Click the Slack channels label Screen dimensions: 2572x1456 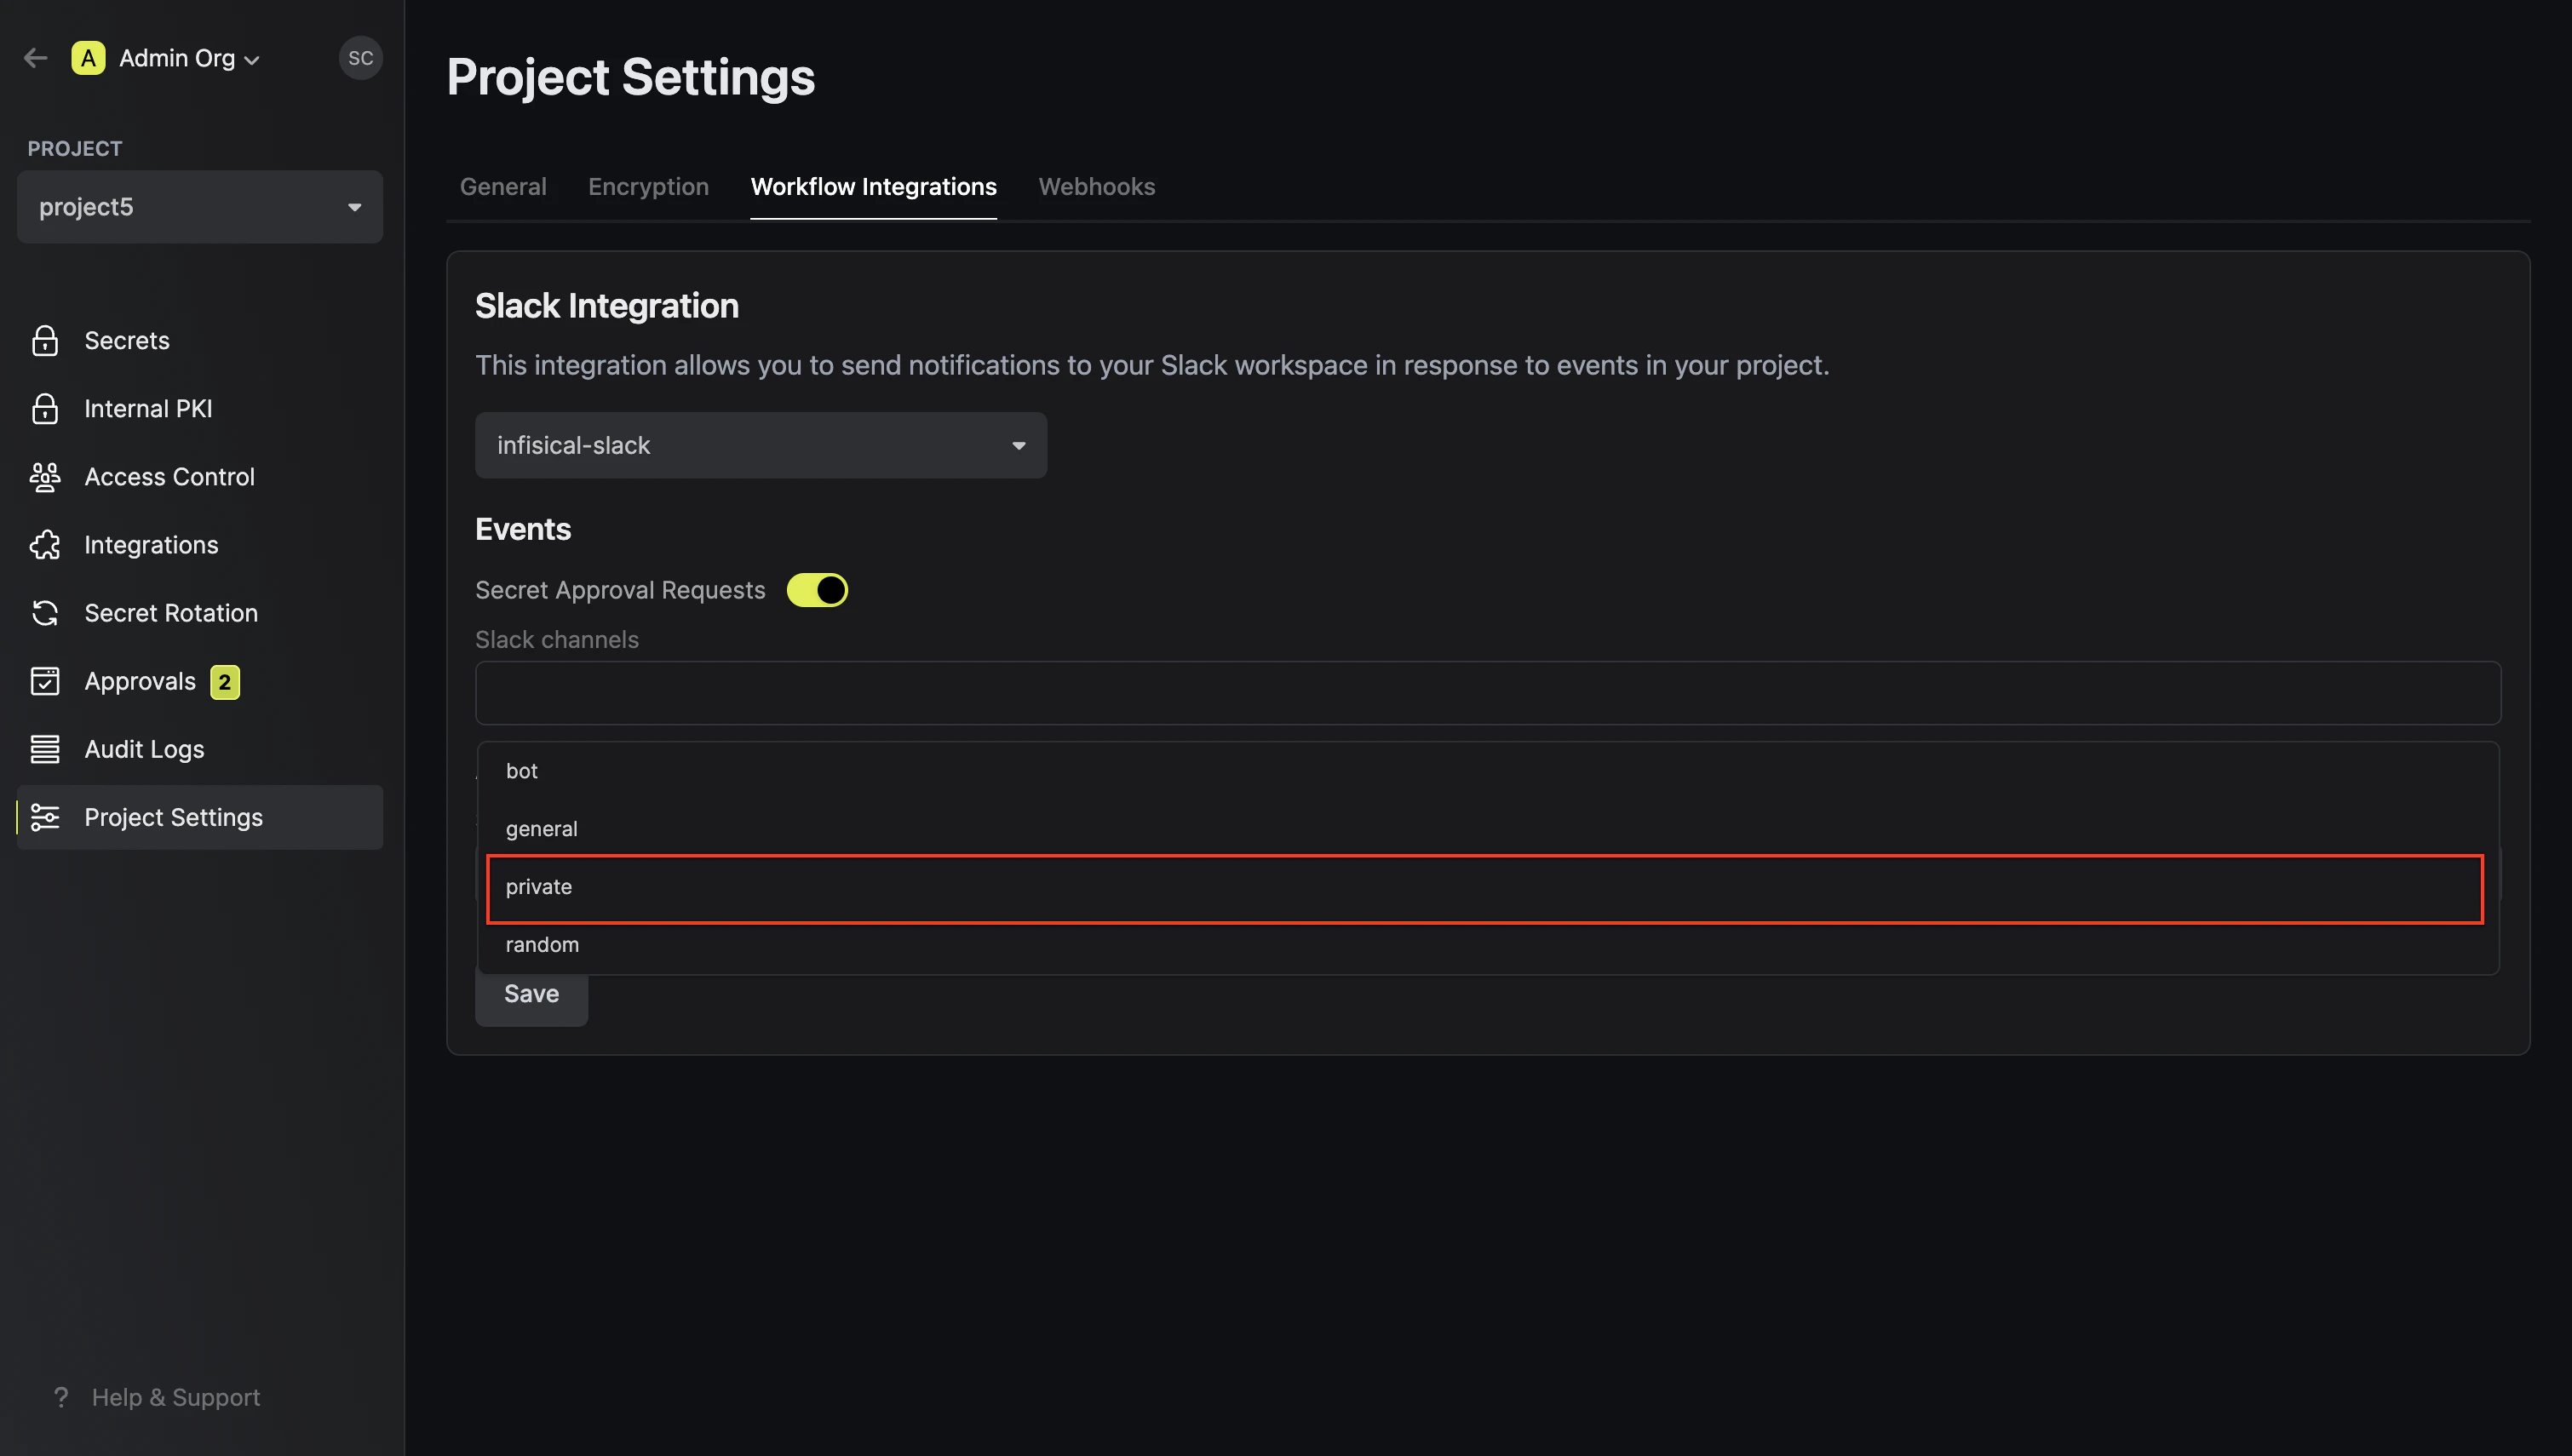(557, 640)
